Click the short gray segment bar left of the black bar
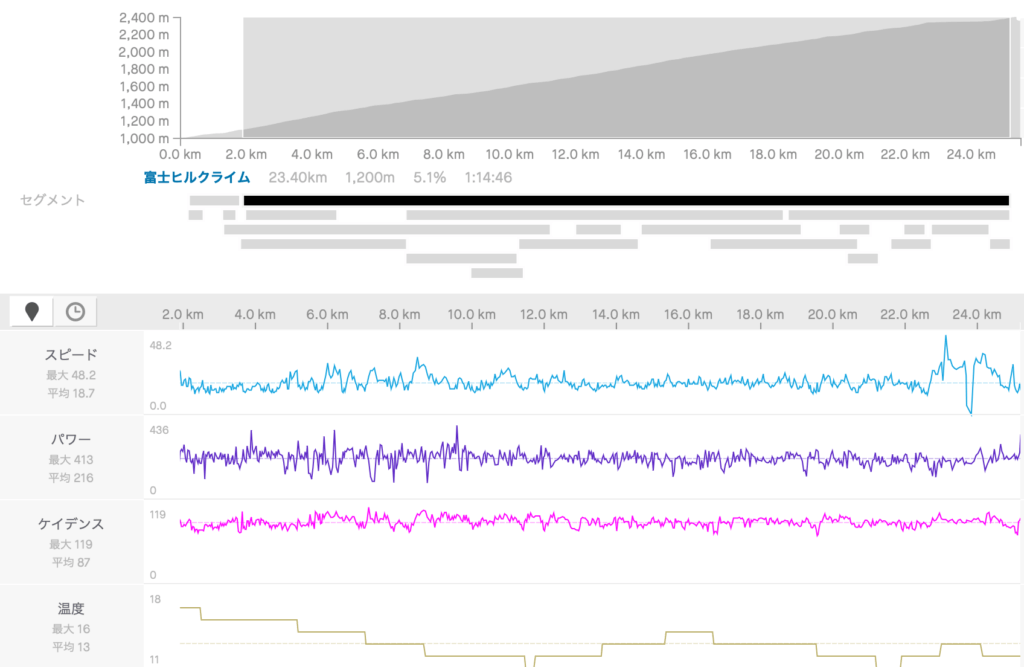1024x667 pixels. coord(214,200)
